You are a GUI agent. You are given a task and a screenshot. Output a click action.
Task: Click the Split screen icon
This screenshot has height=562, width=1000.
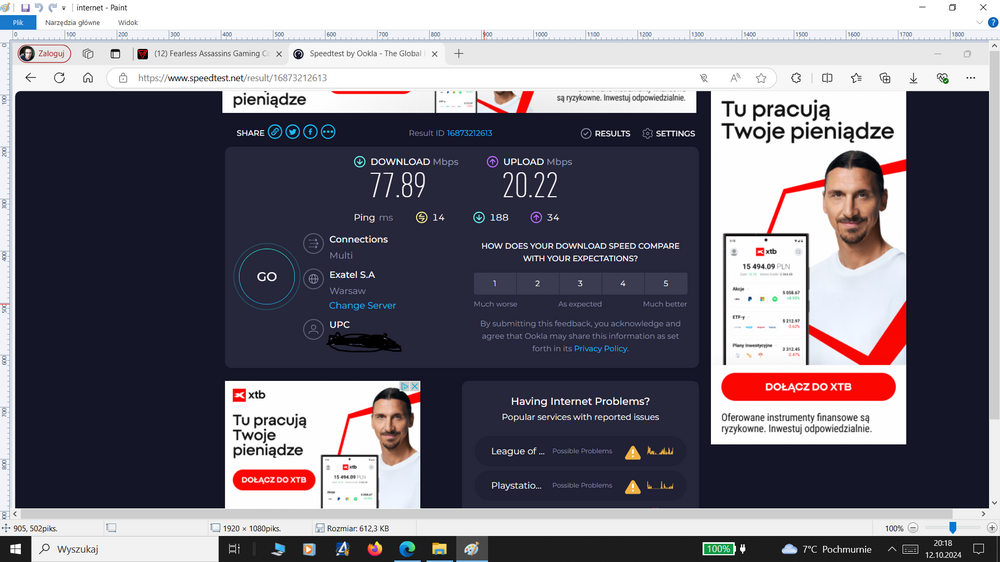click(827, 78)
